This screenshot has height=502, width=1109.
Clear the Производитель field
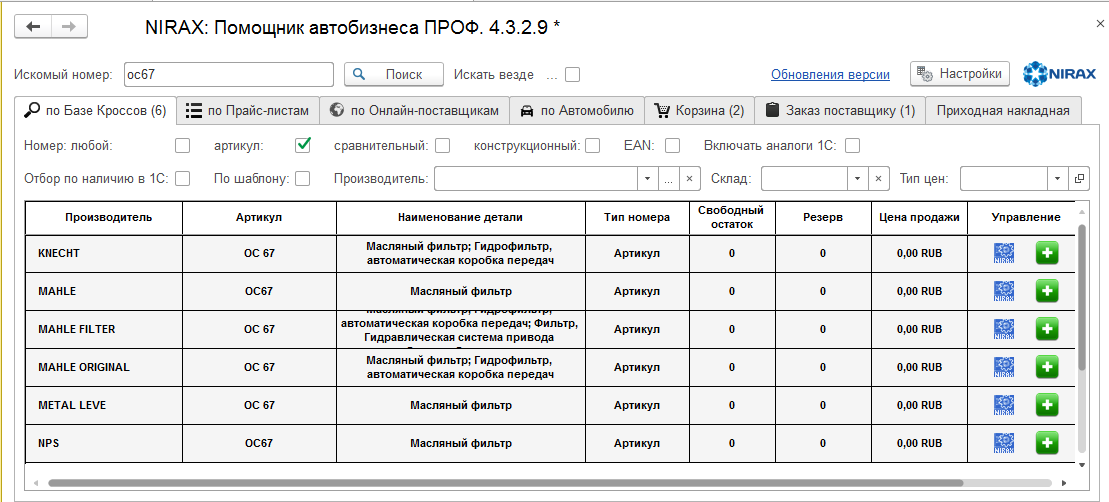690,179
